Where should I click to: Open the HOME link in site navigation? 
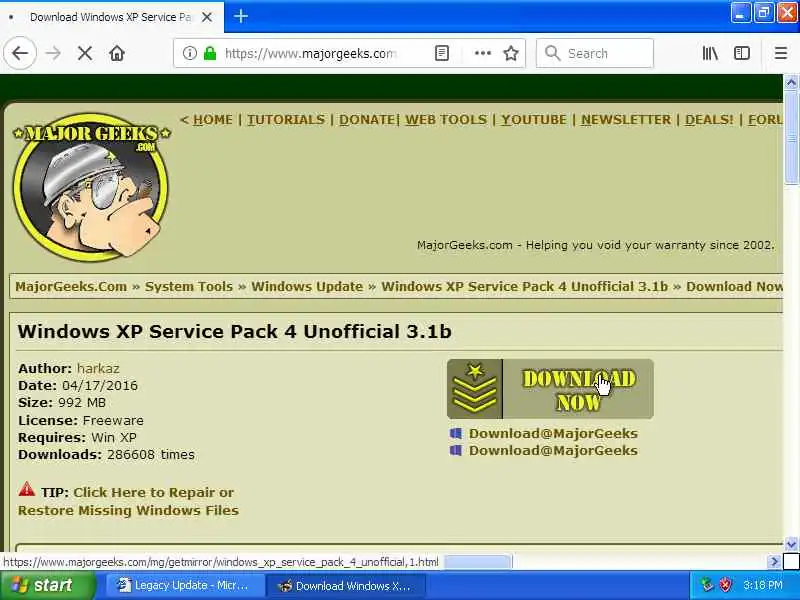pyautogui.click(x=212, y=119)
